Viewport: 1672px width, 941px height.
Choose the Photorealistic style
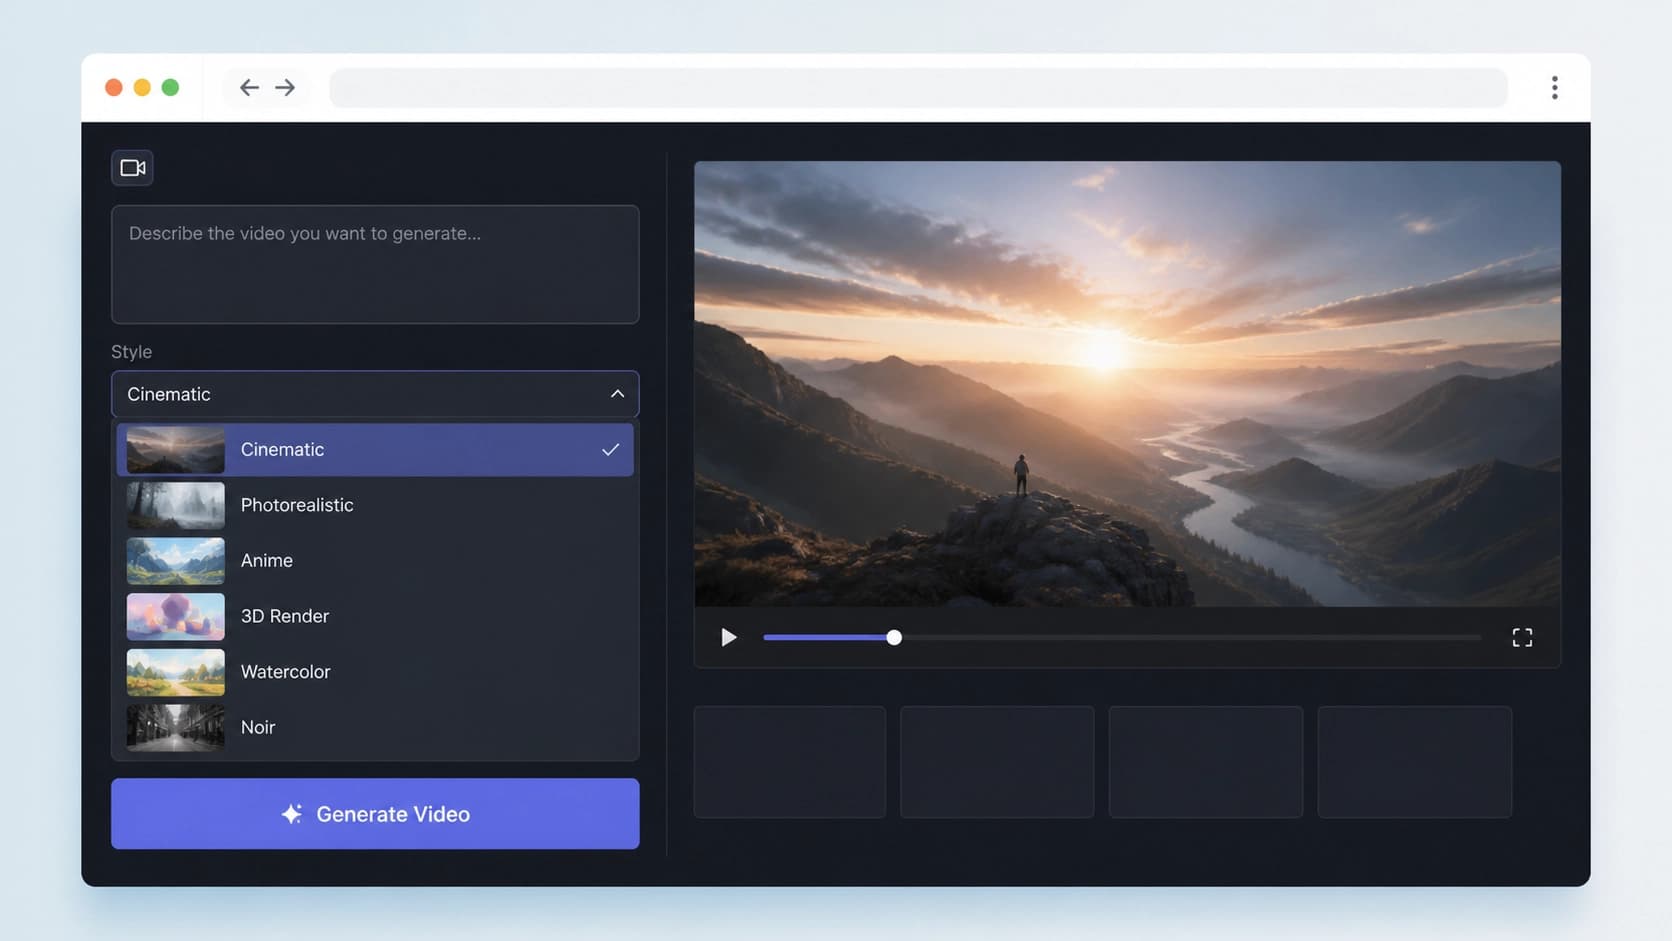pyautogui.click(x=375, y=505)
